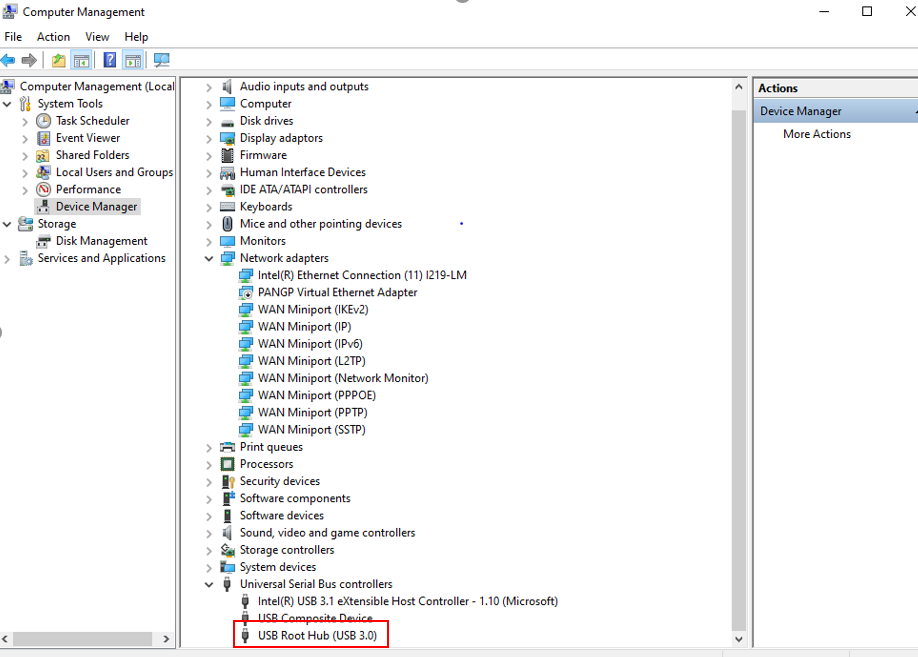Click the Processors icon
Viewport: 918px width, 657px height.
227,464
